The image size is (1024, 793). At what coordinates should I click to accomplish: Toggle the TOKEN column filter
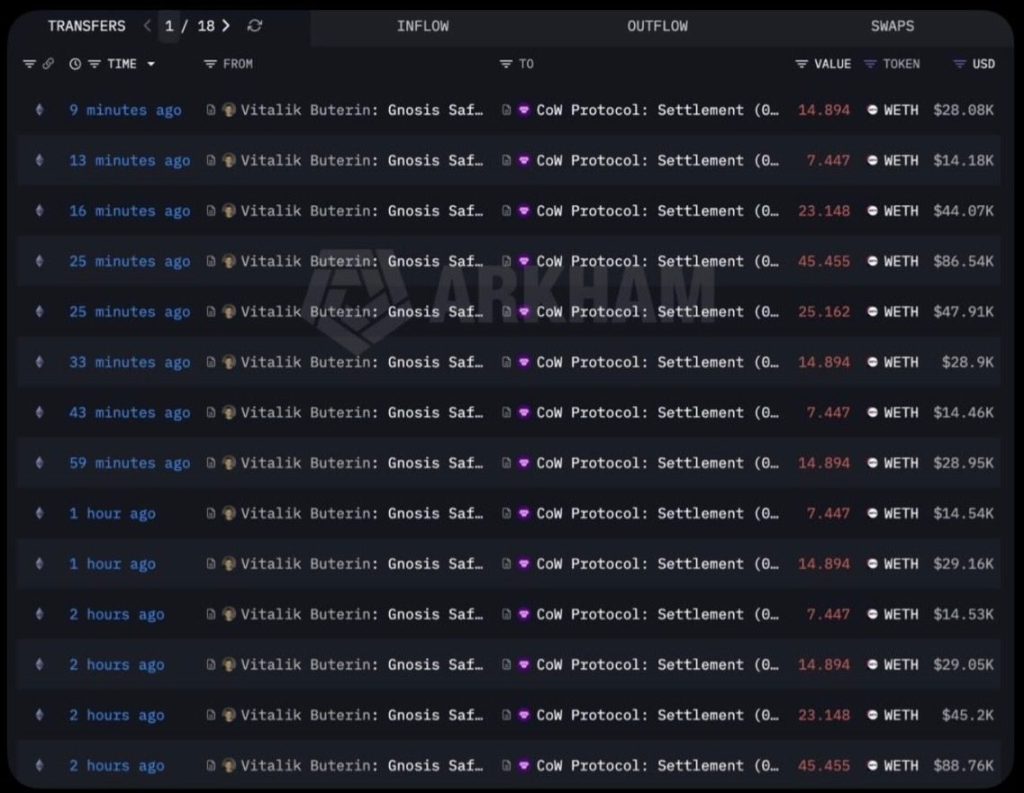[x=870, y=64]
